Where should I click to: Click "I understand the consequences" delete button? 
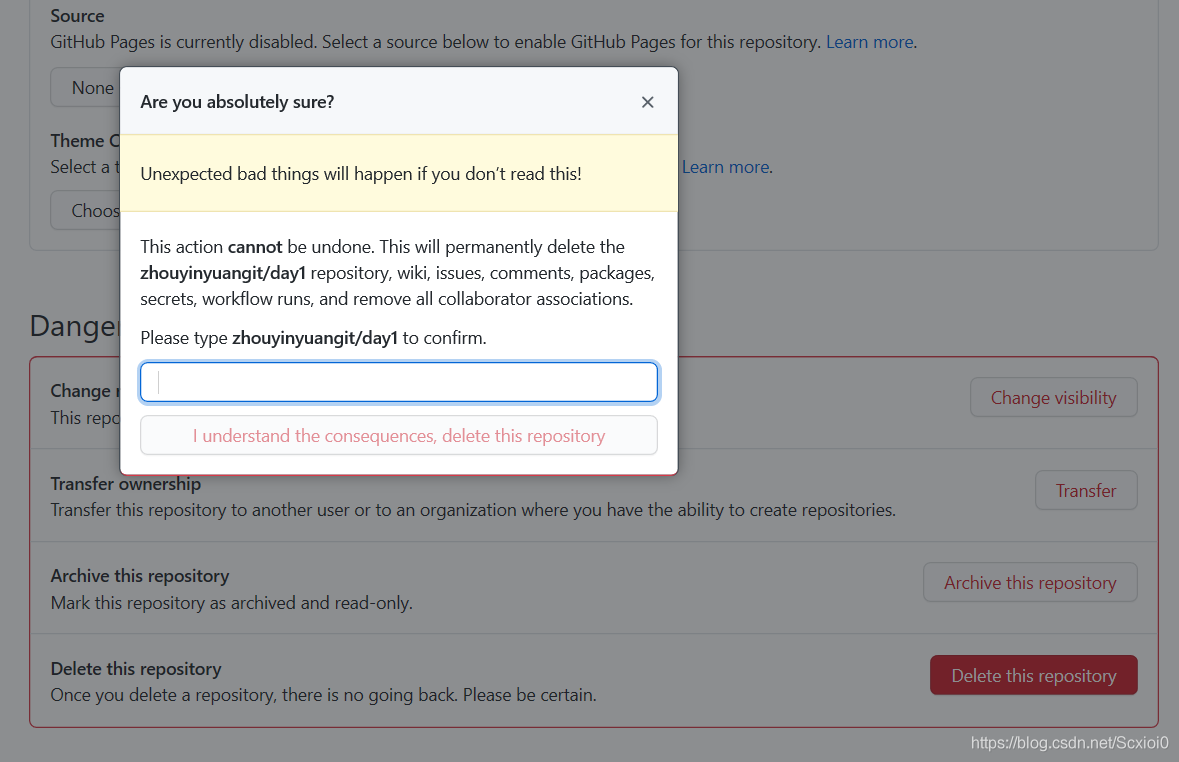tap(399, 436)
